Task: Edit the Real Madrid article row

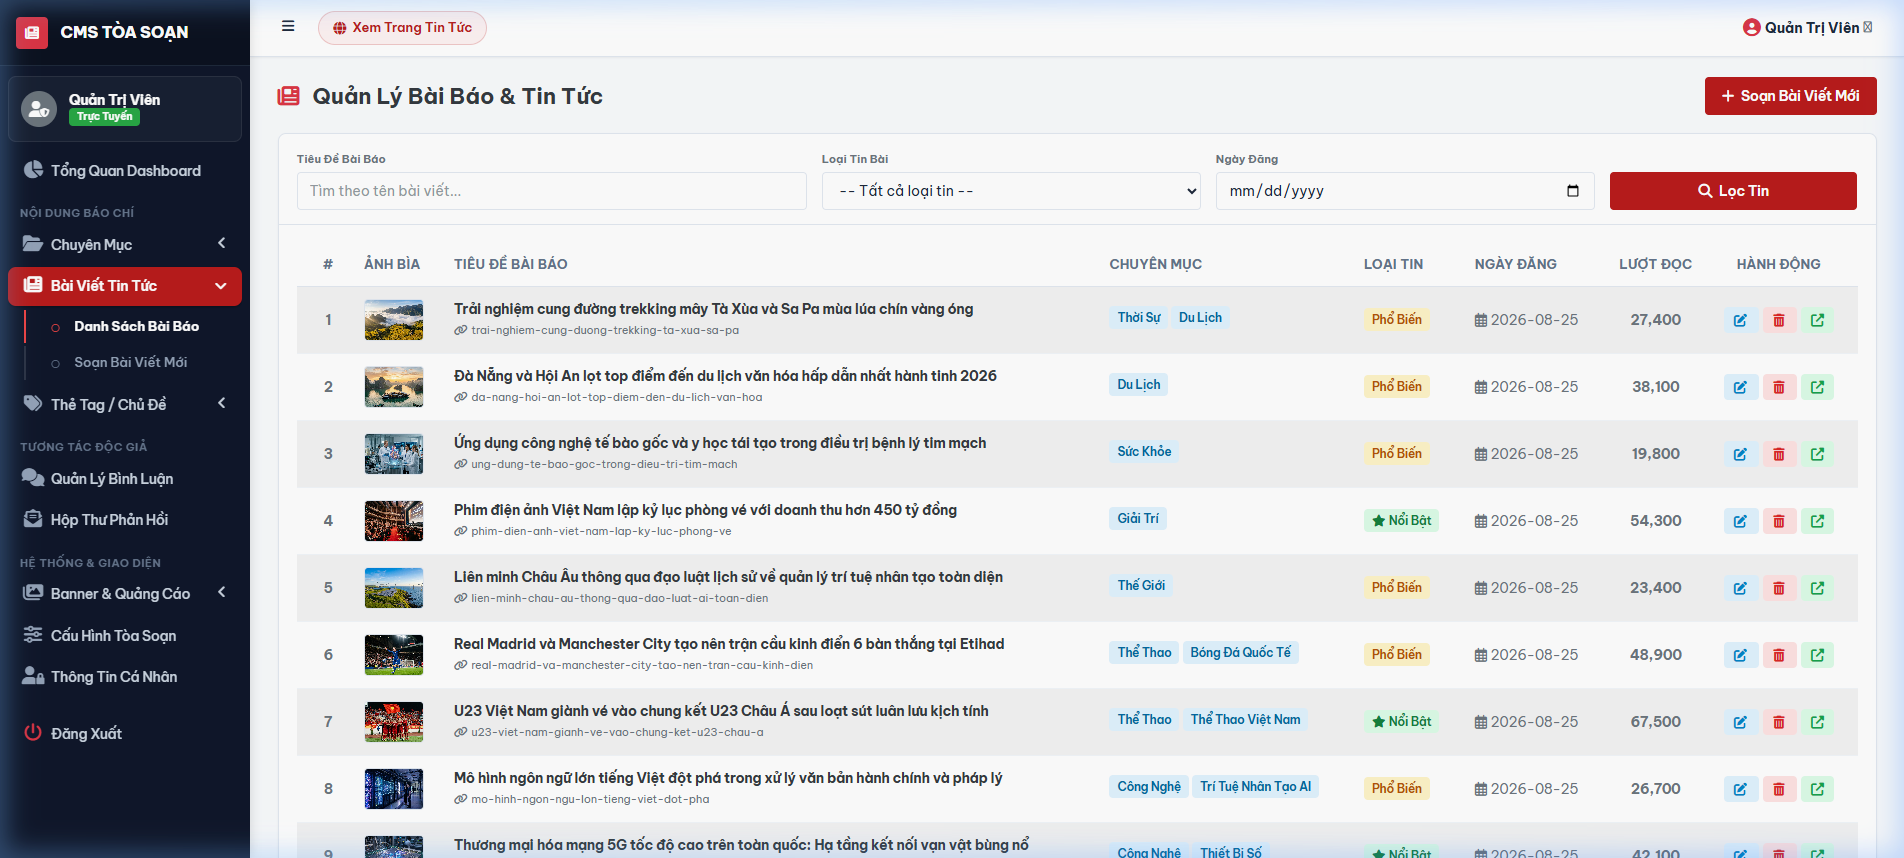Action: 1740,655
